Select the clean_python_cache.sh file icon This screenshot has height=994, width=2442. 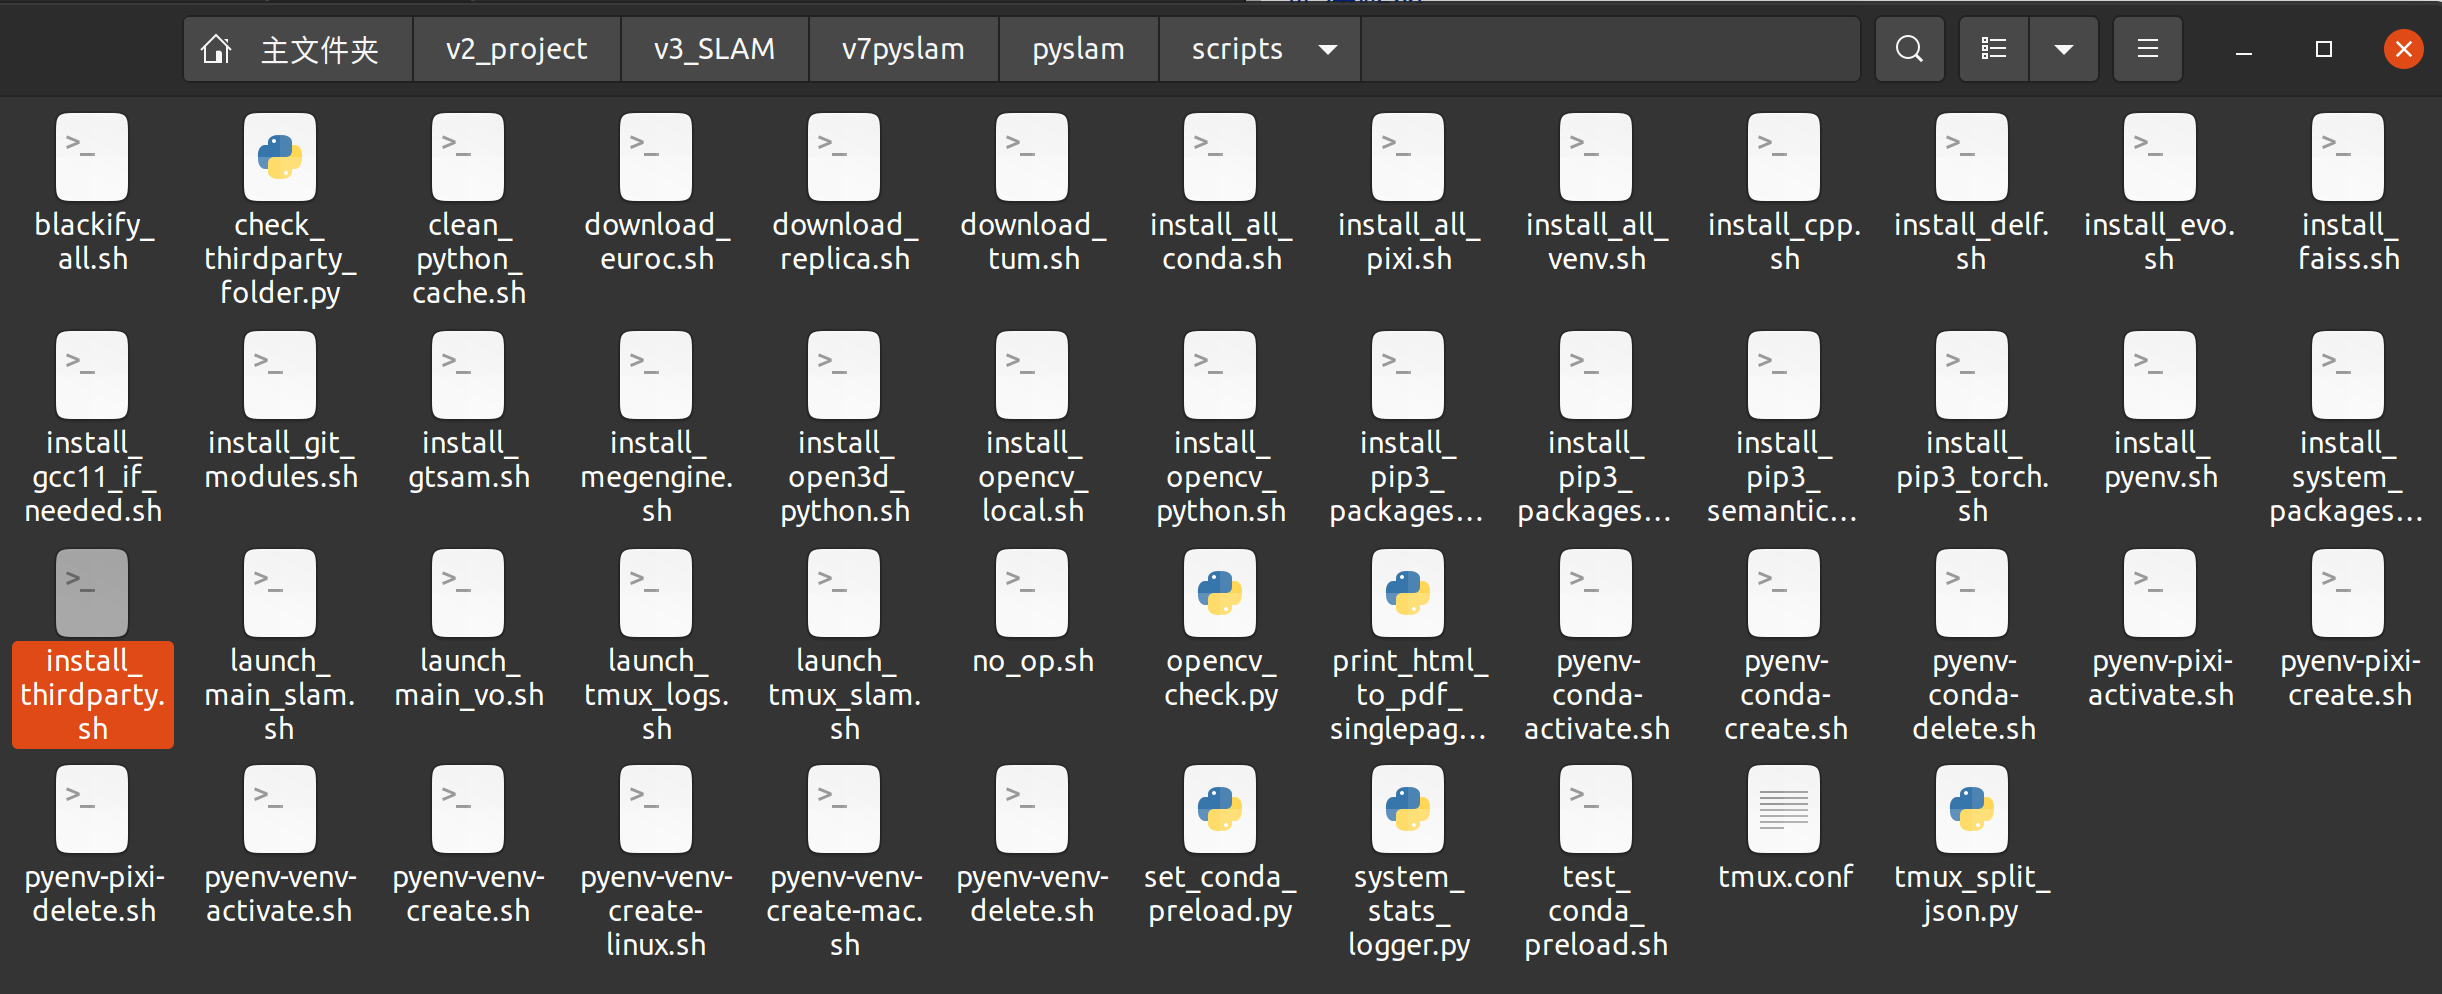[468, 157]
